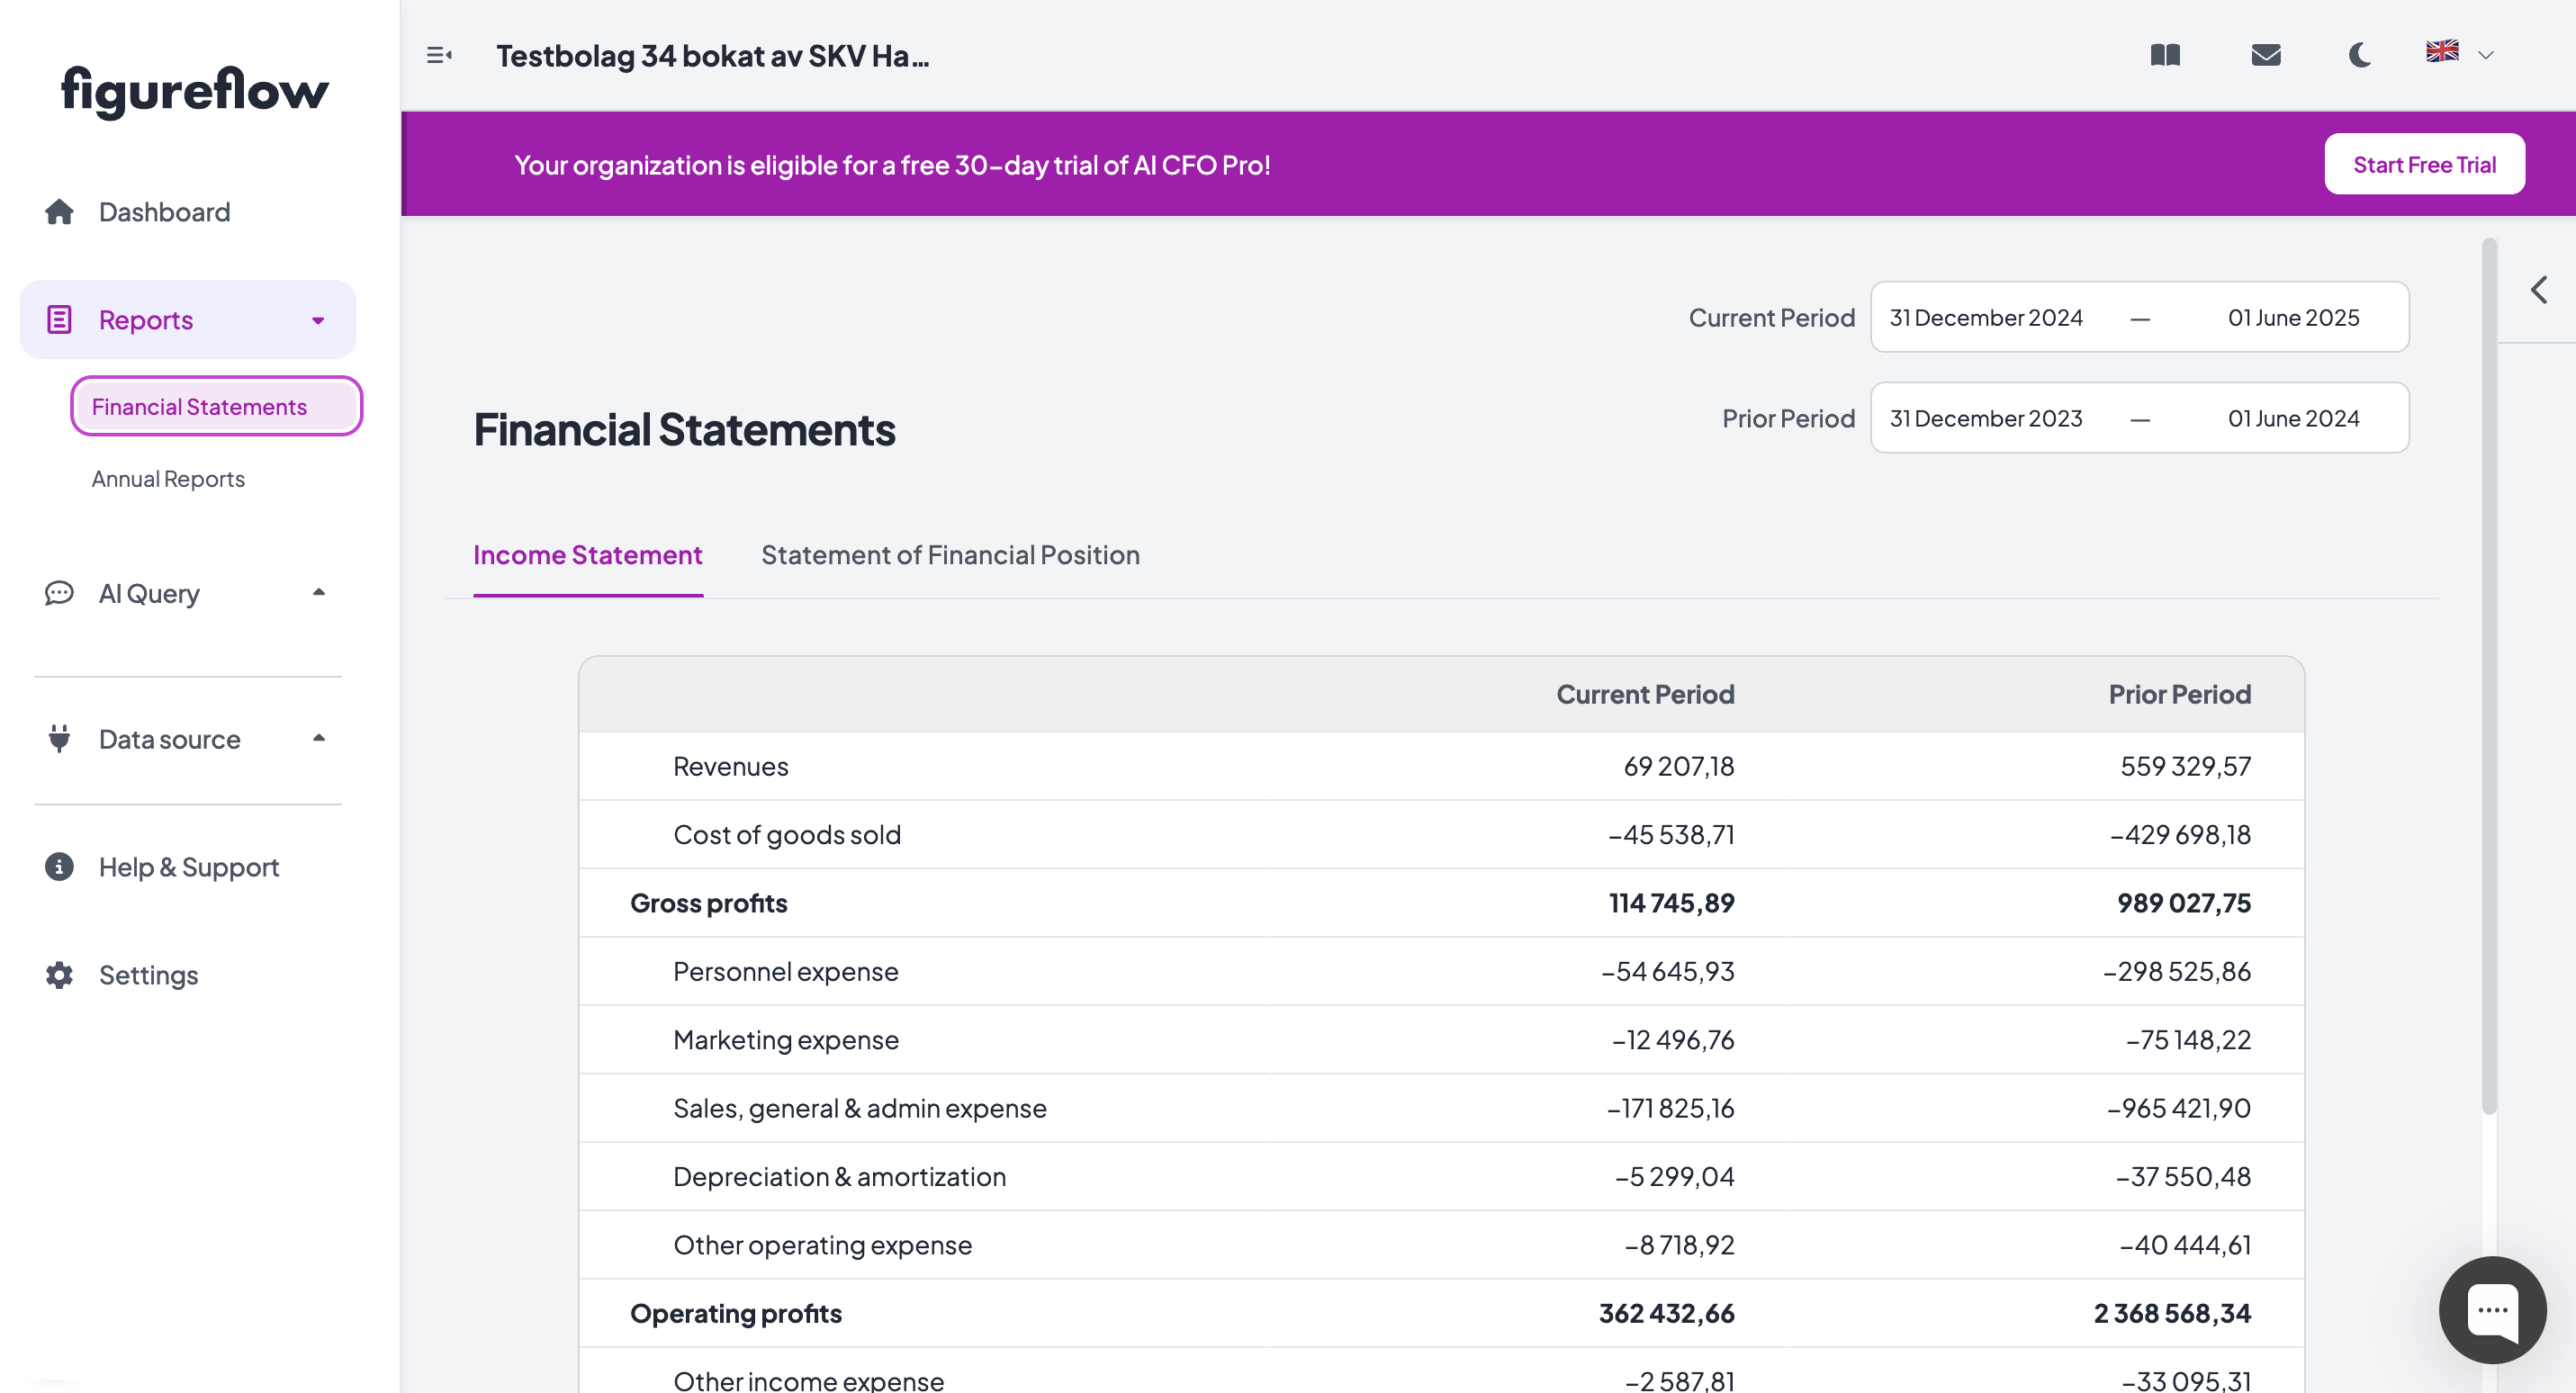2576x1393 pixels.
Task: Switch to Income Statement tab
Action: (x=588, y=555)
